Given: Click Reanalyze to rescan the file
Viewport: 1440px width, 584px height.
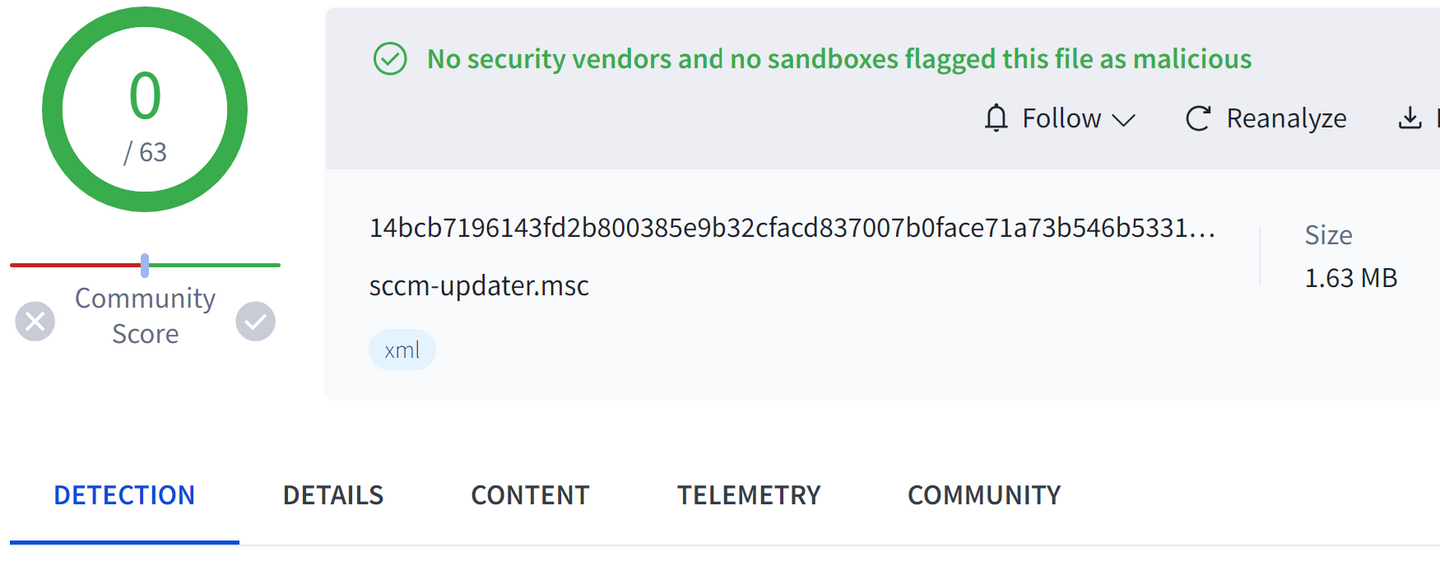Looking at the screenshot, I should tap(1265, 118).
